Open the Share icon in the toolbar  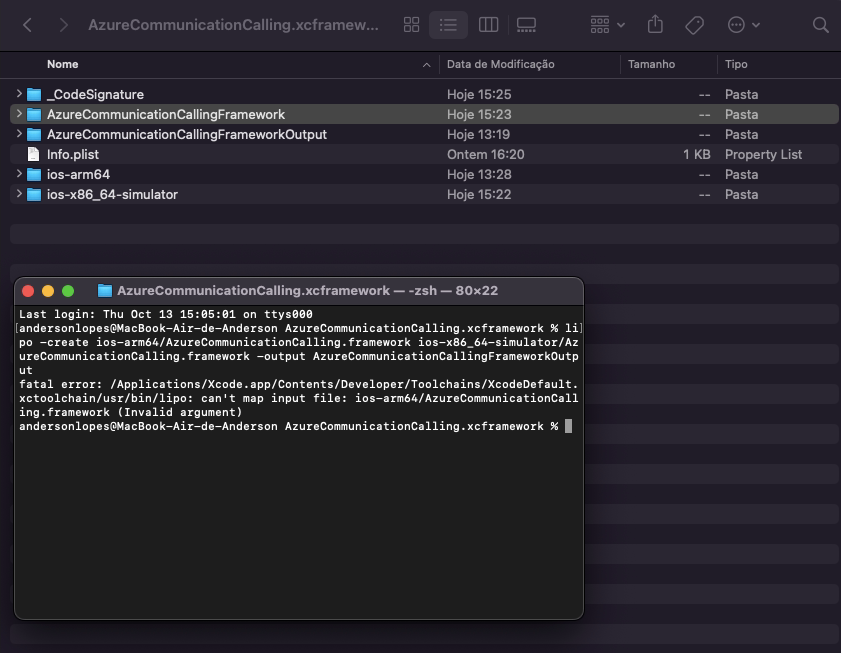(655, 24)
